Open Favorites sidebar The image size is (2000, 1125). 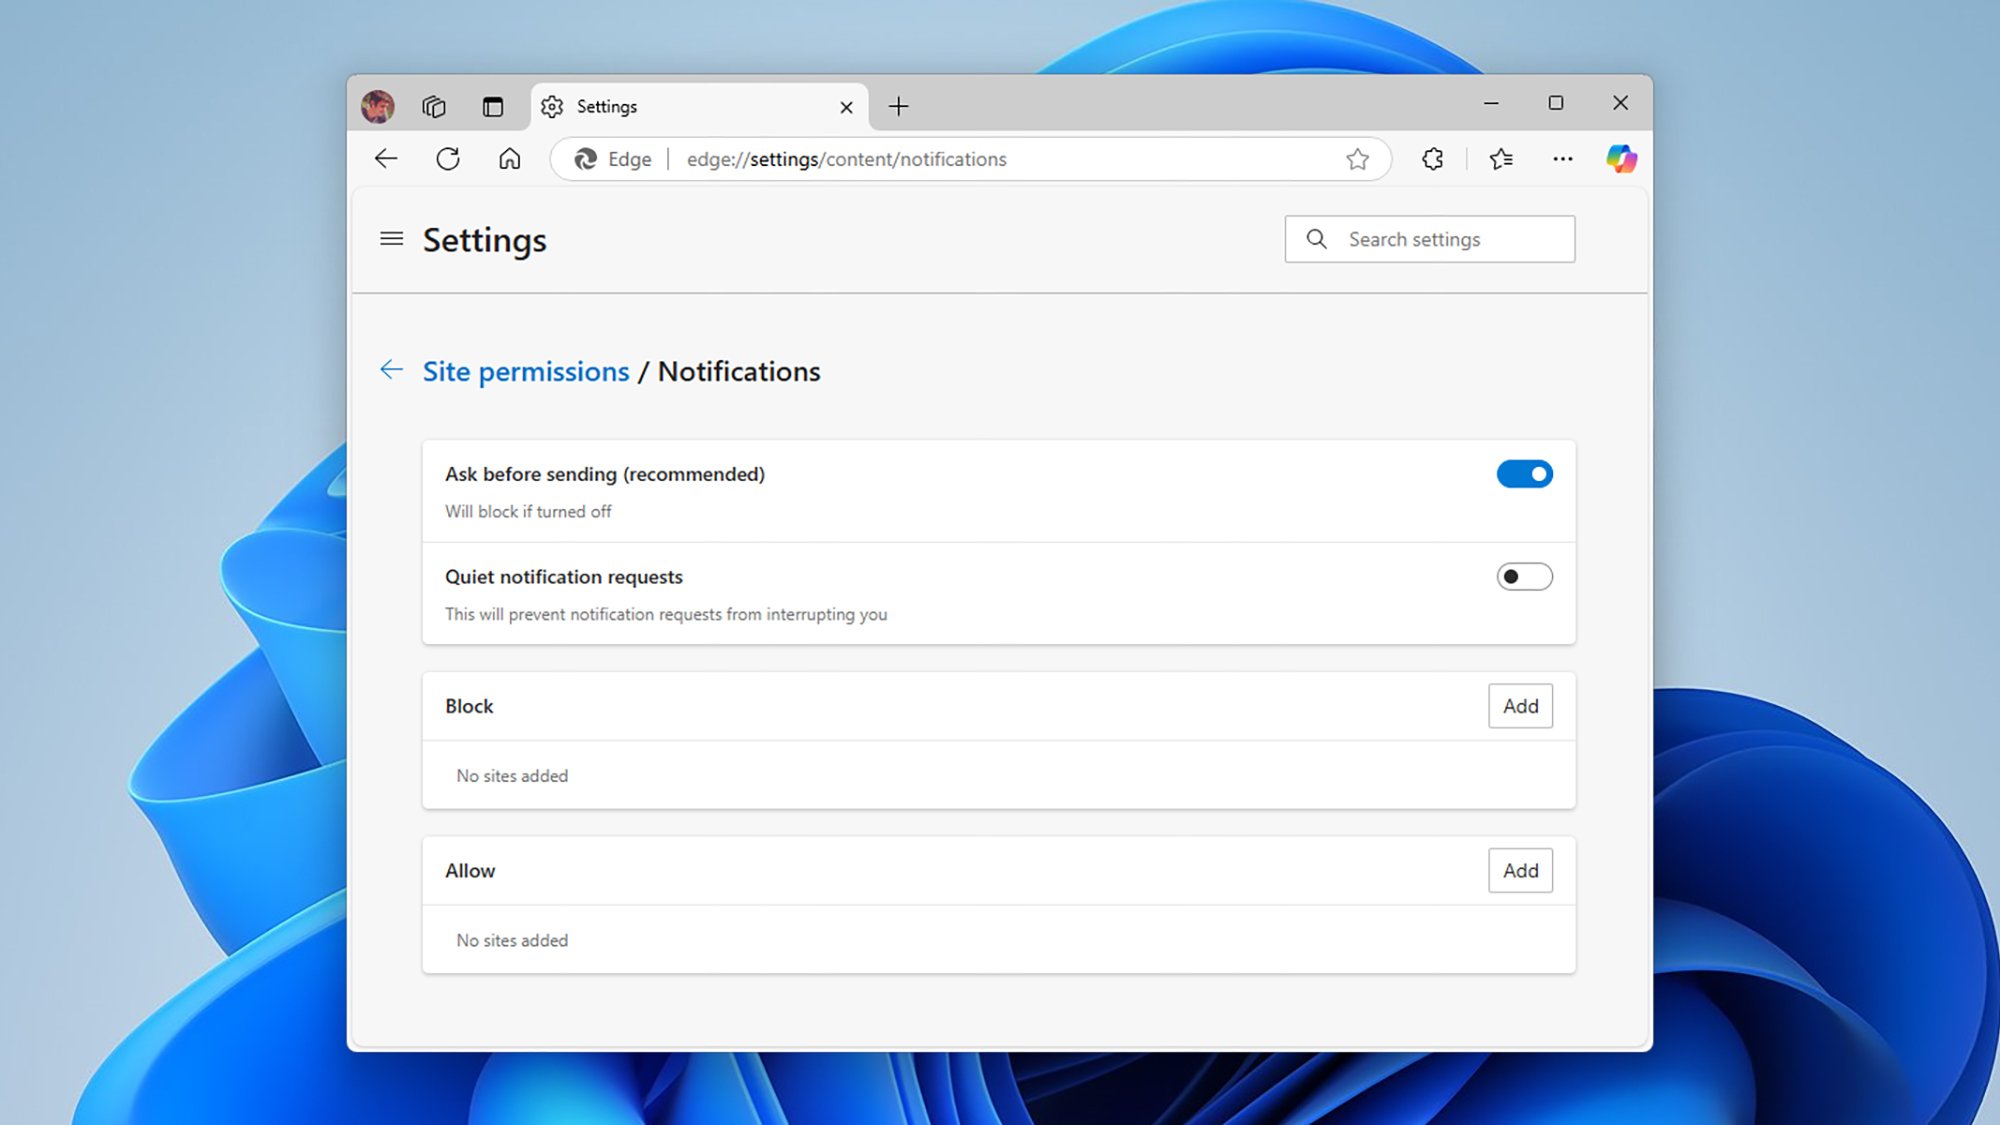tap(1499, 158)
